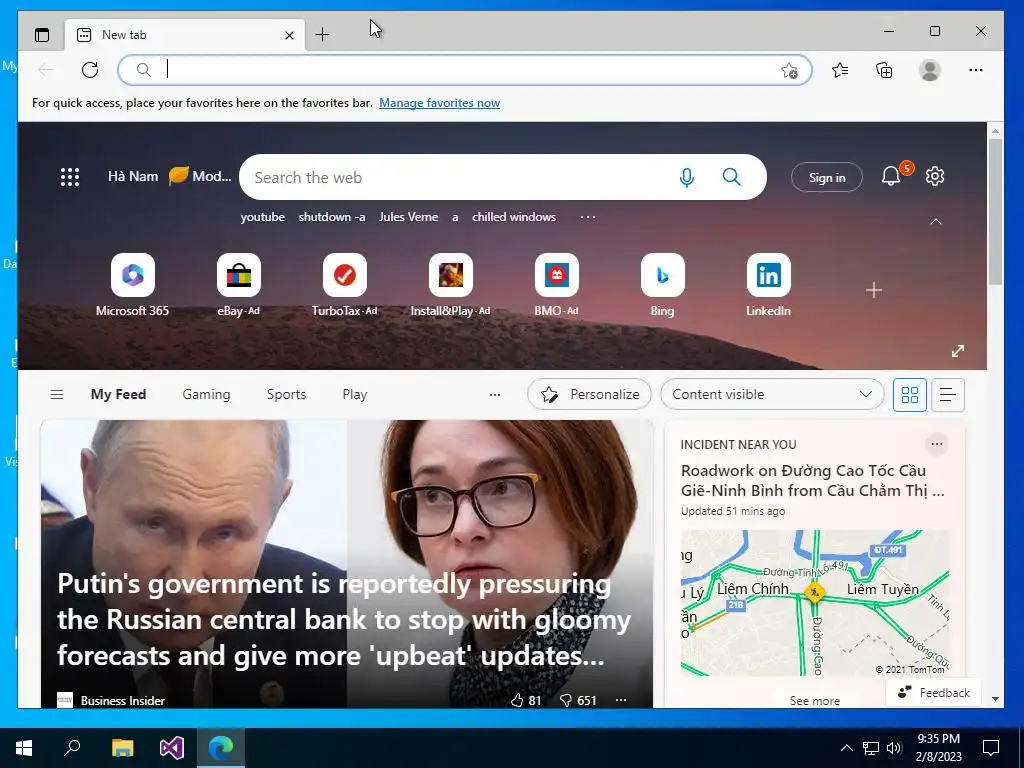
Task: Switch feed to list view
Action: [x=948, y=394]
